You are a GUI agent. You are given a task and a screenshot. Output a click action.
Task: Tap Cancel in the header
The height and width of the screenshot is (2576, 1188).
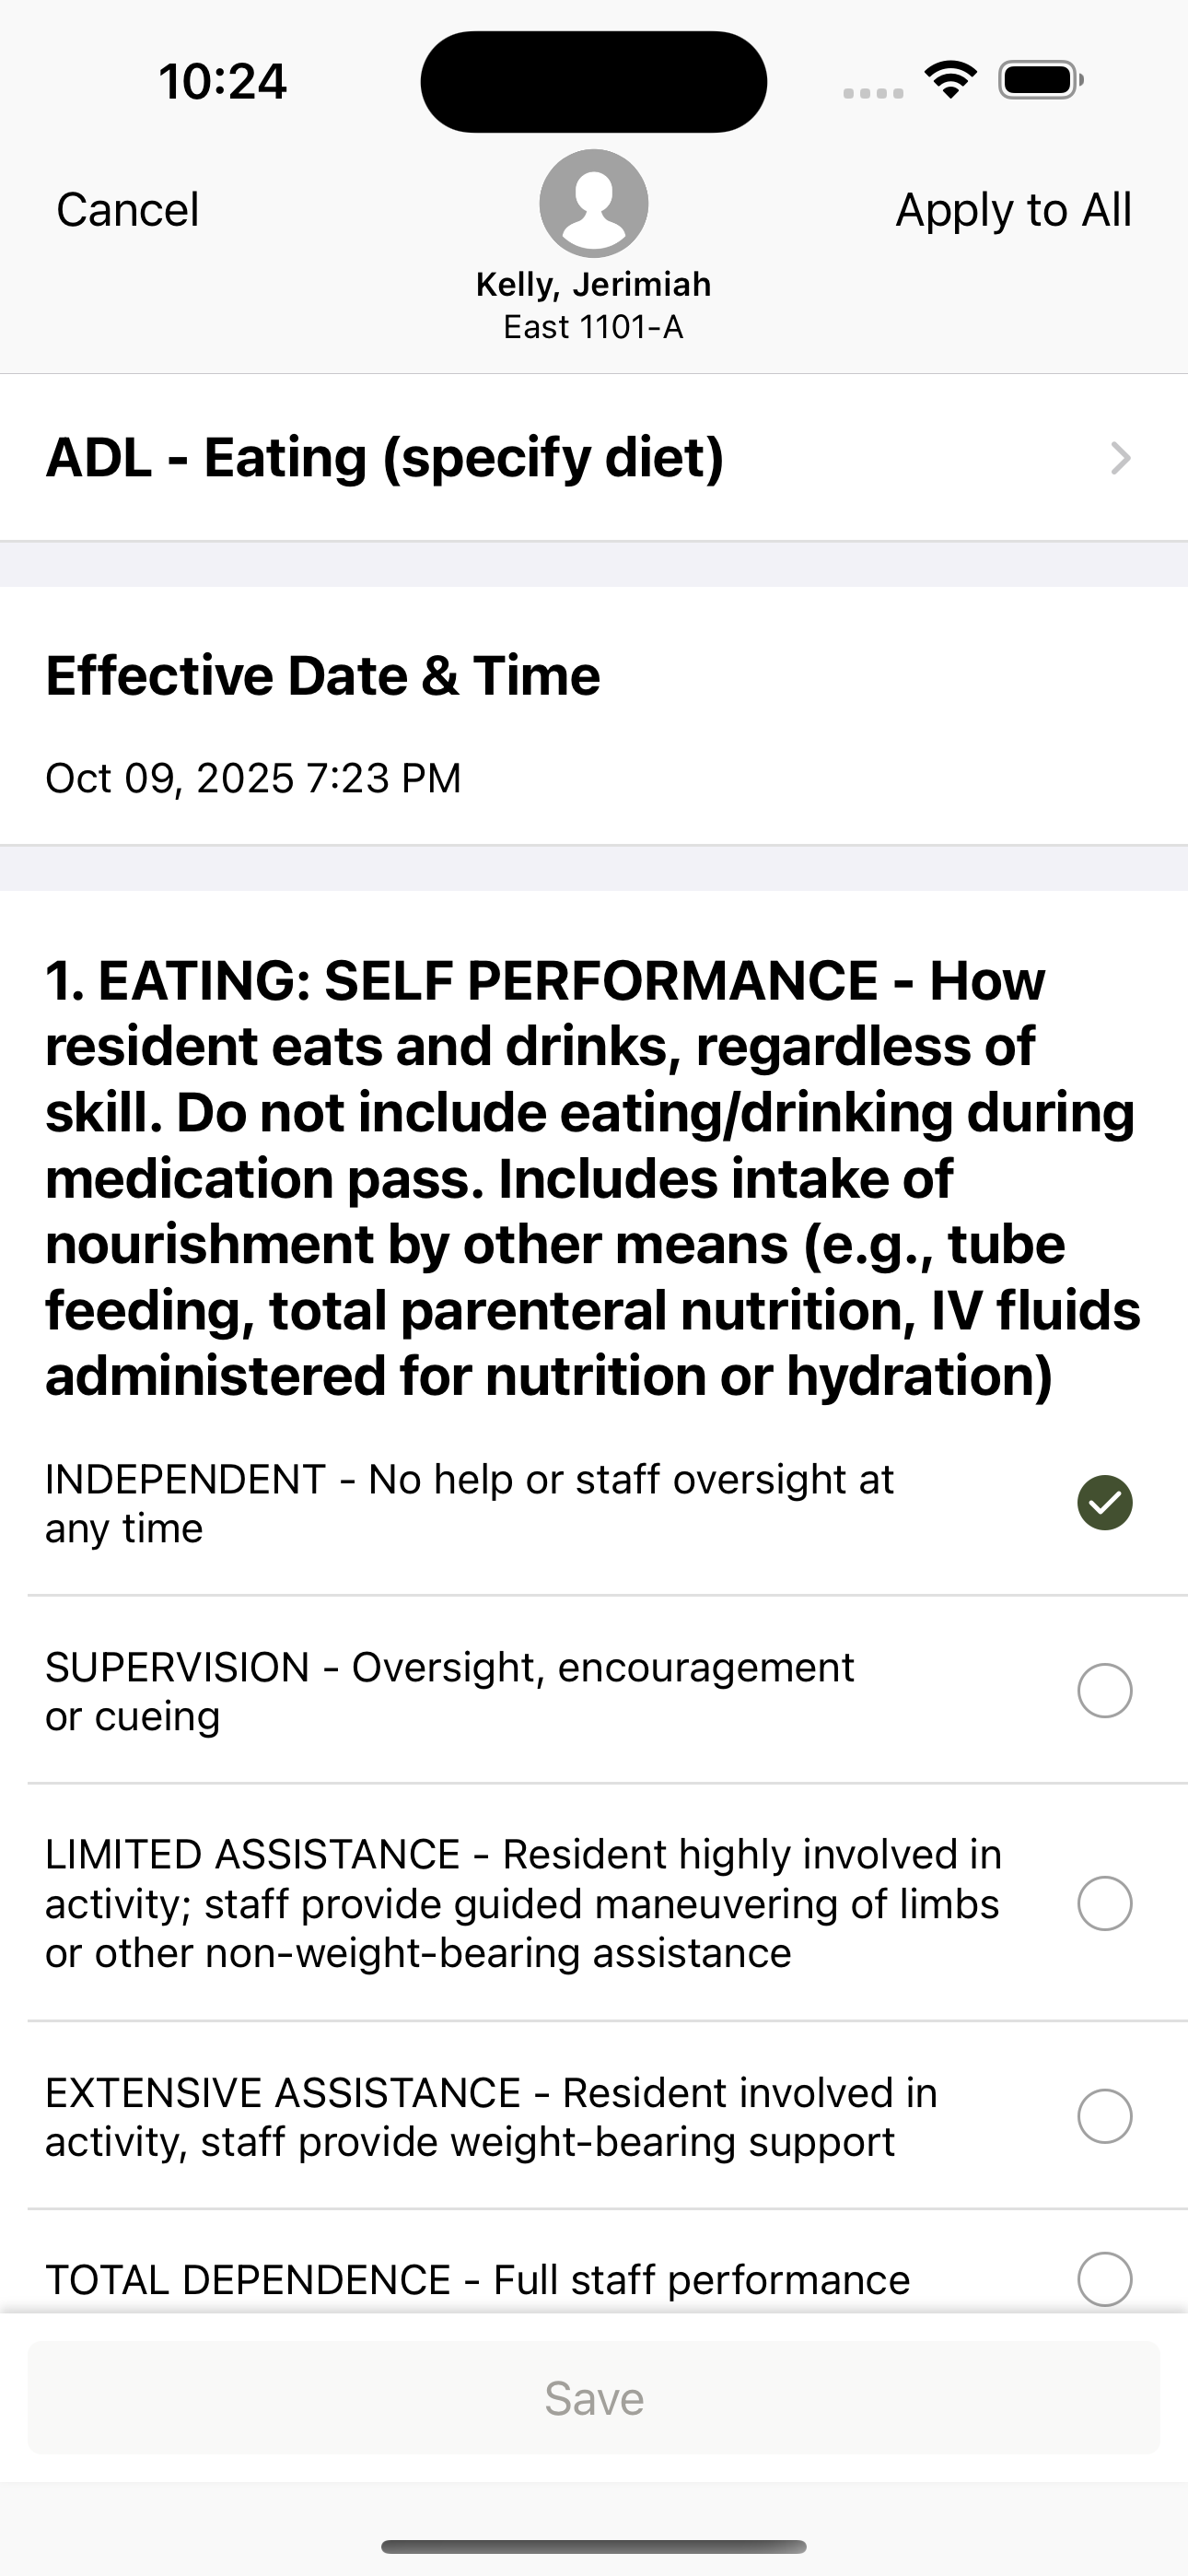tap(128, 210)
